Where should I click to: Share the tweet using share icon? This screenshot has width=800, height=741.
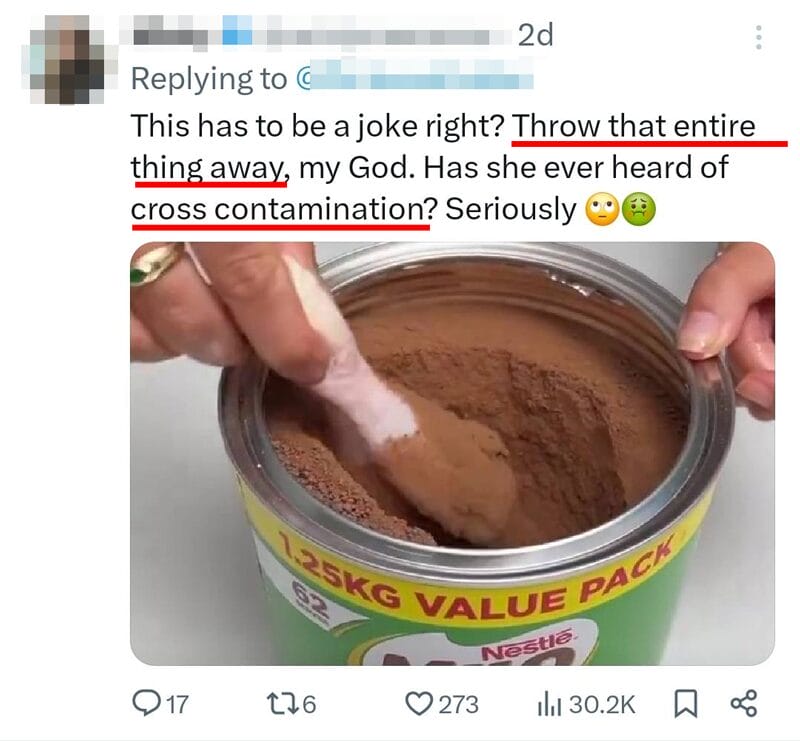pyautogui.click(x=744, y=703)
